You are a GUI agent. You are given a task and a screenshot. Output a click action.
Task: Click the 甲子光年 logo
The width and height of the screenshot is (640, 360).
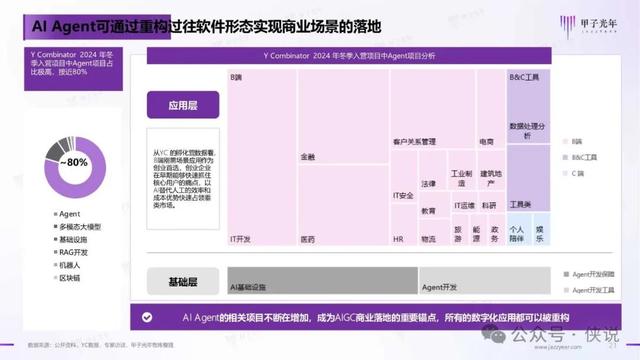click(588, 26)
